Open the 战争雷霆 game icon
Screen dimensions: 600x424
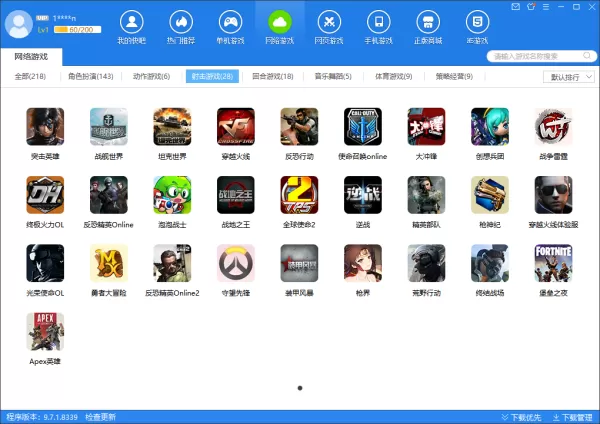(x=553, y=127)
